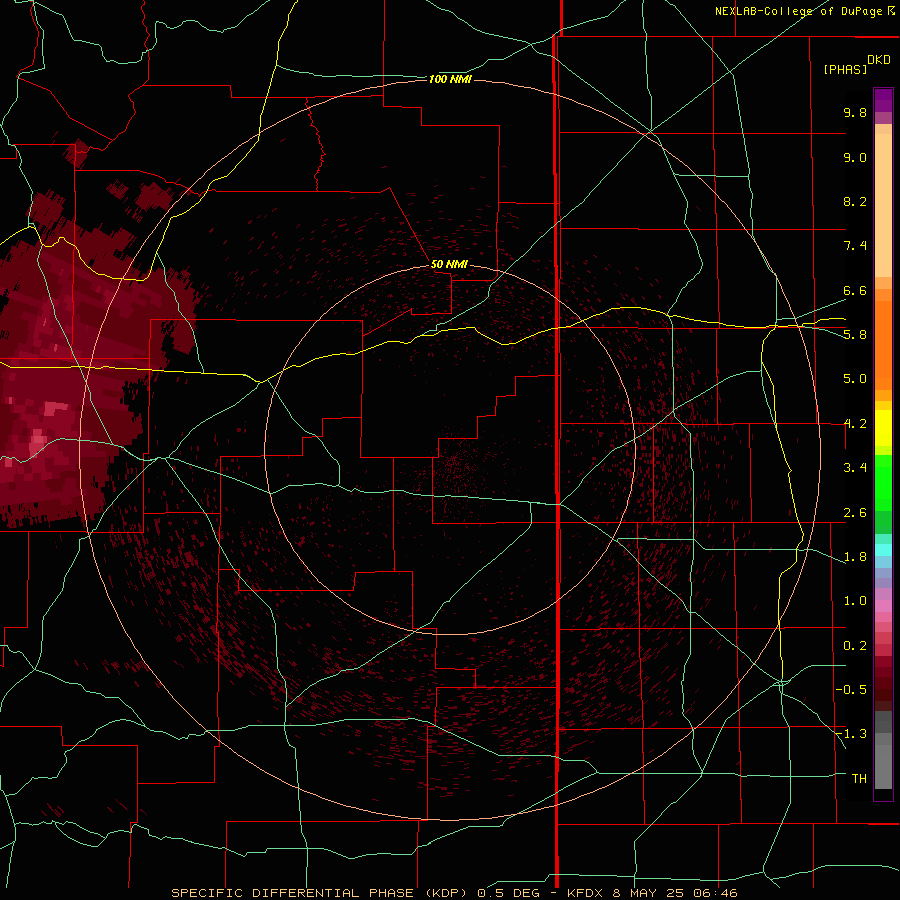
Task: Click the 4.2 scale value
Action: pos(855,424)
